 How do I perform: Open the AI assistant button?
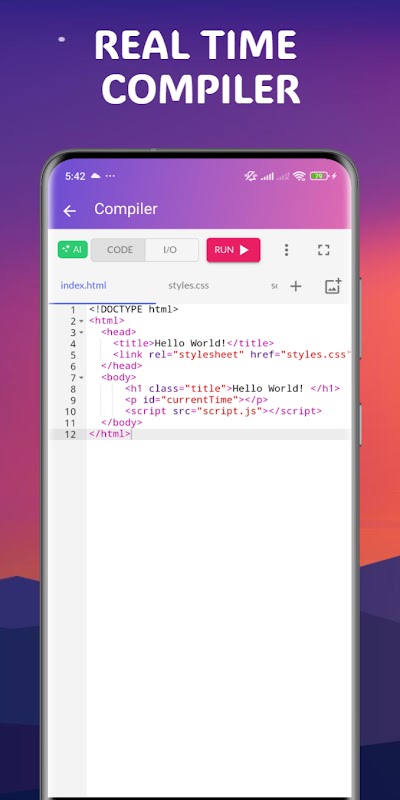[x=72, y=249]
